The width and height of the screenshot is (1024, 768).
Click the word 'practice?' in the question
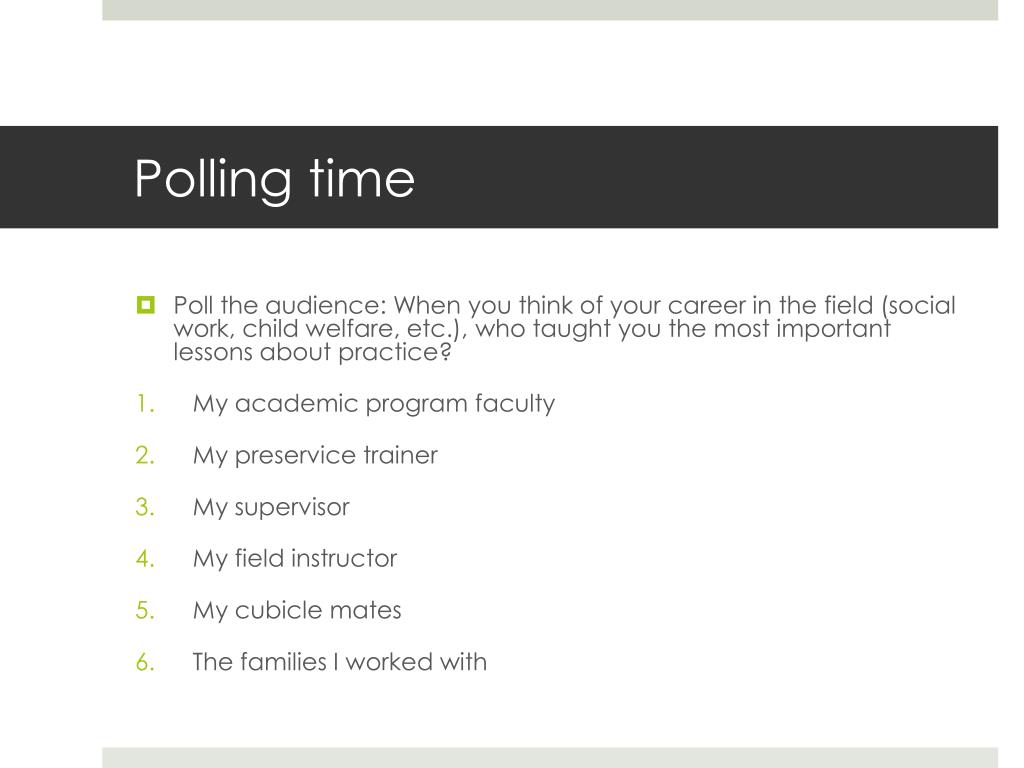(x=394, y=353)
